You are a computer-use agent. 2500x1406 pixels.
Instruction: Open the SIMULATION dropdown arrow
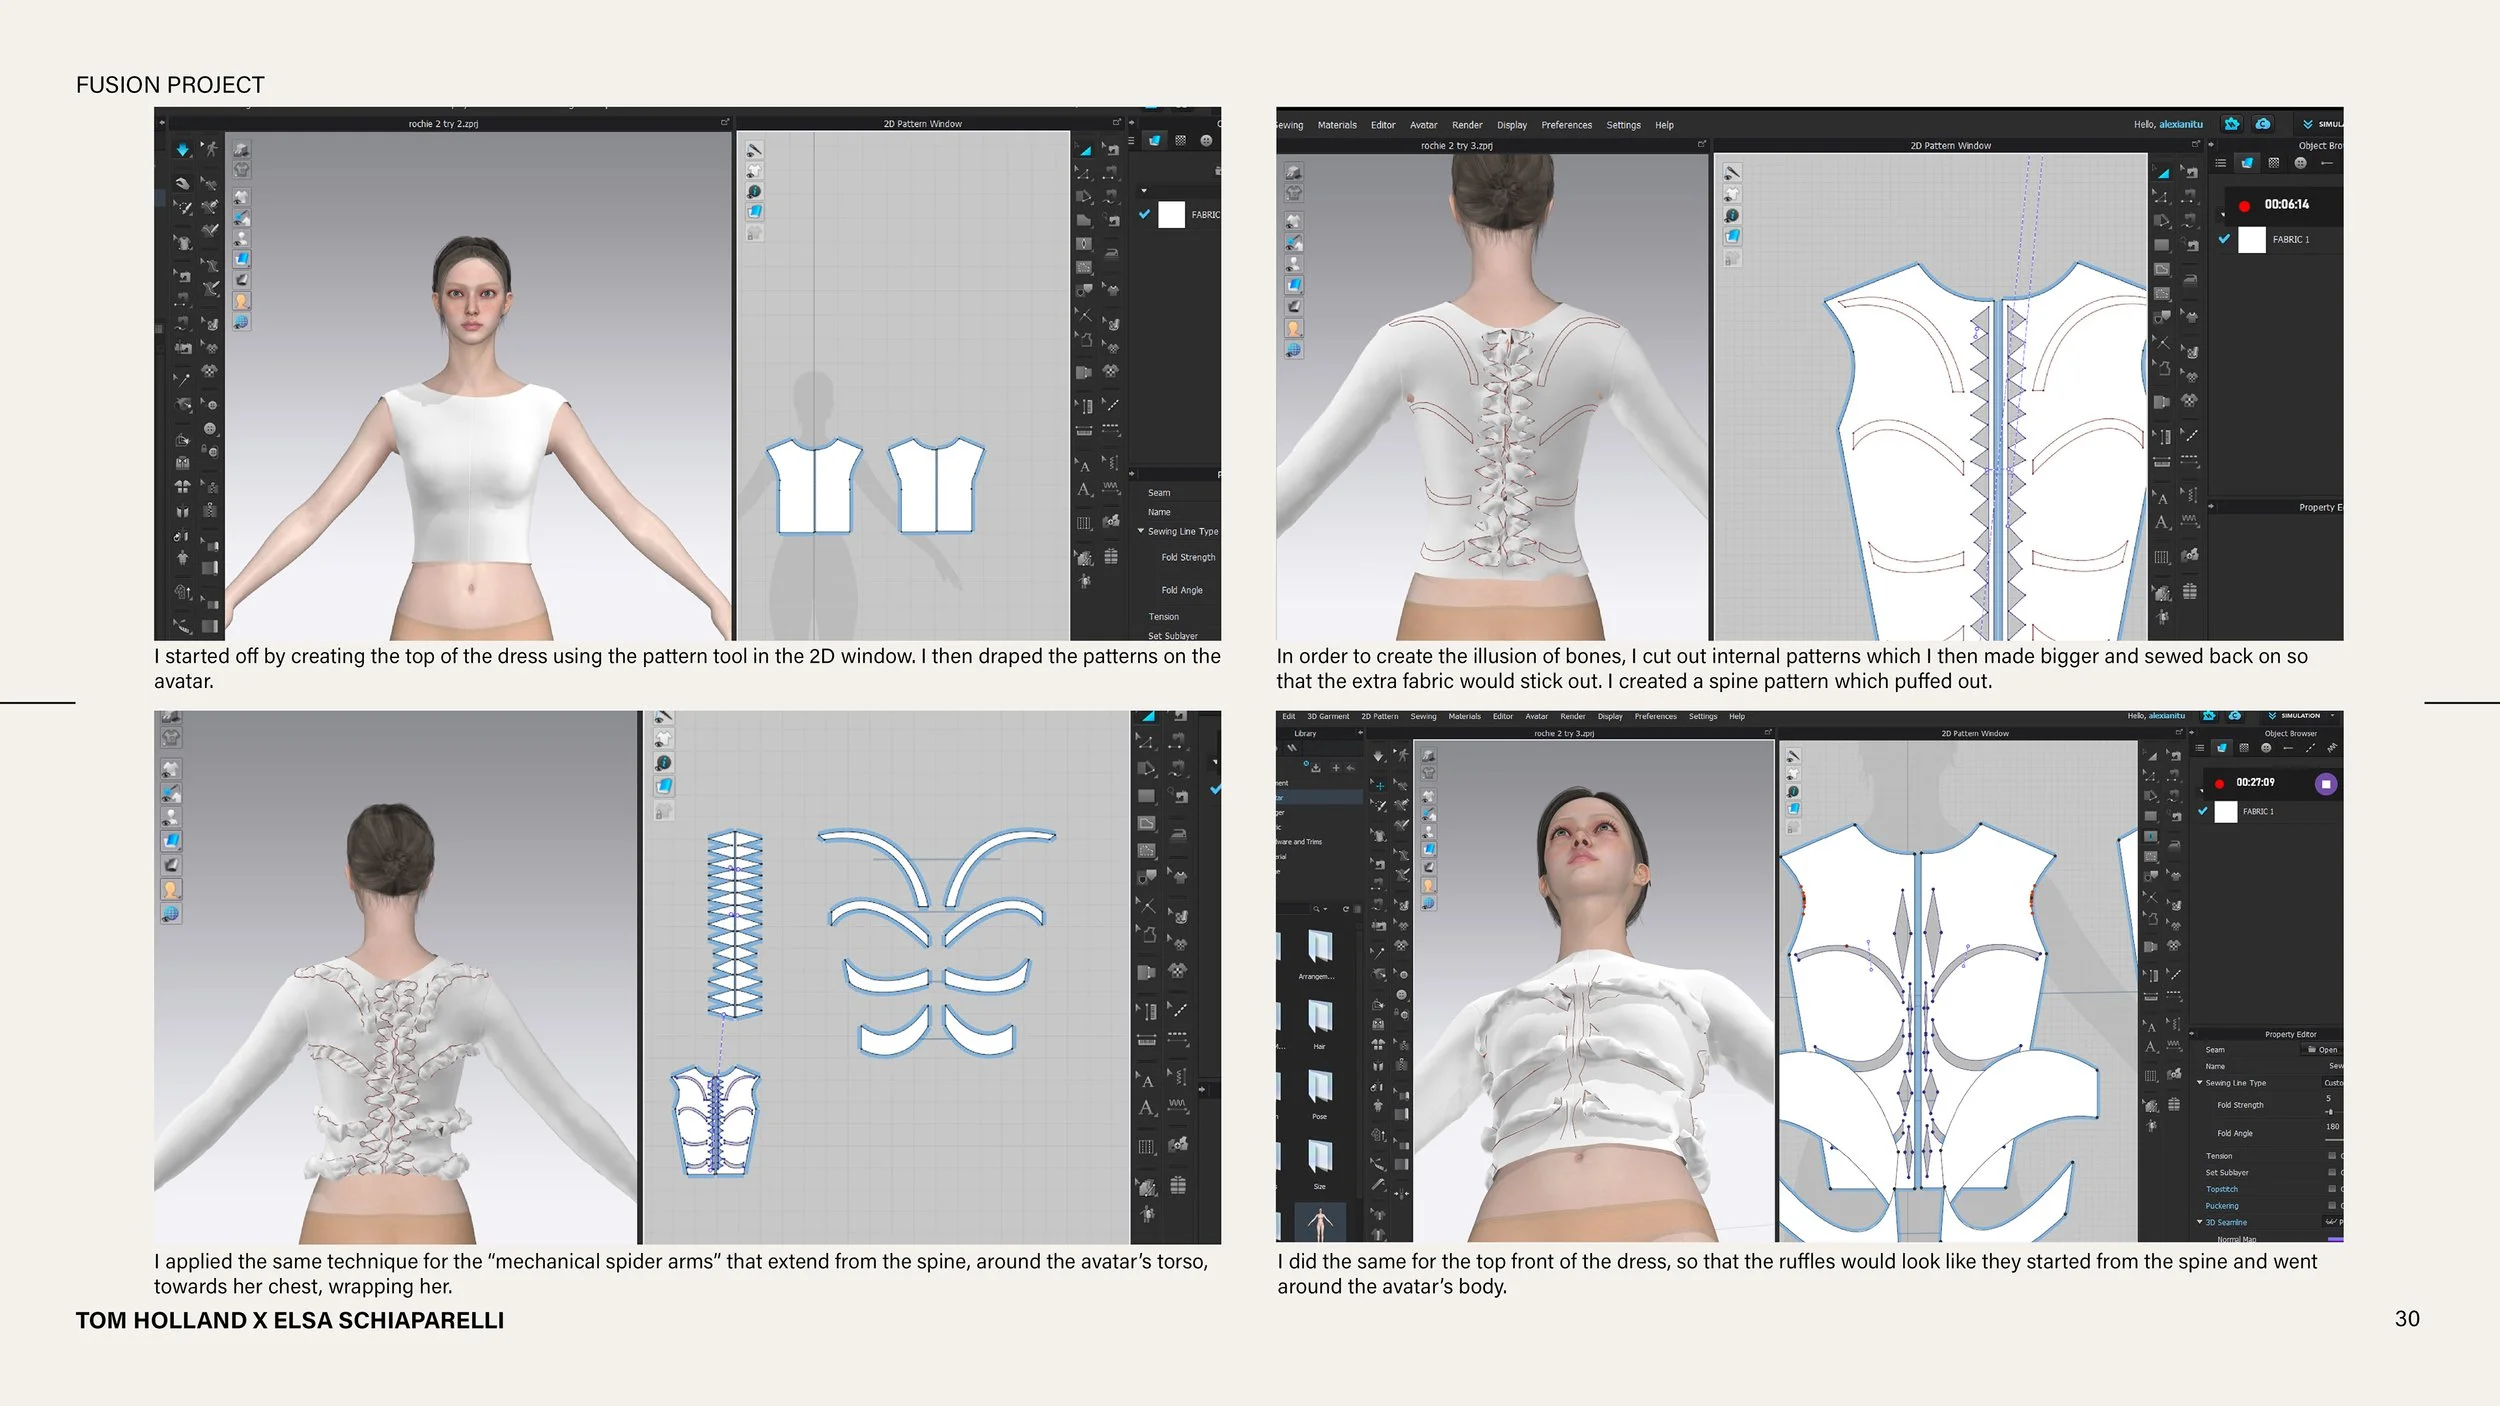2333,716
